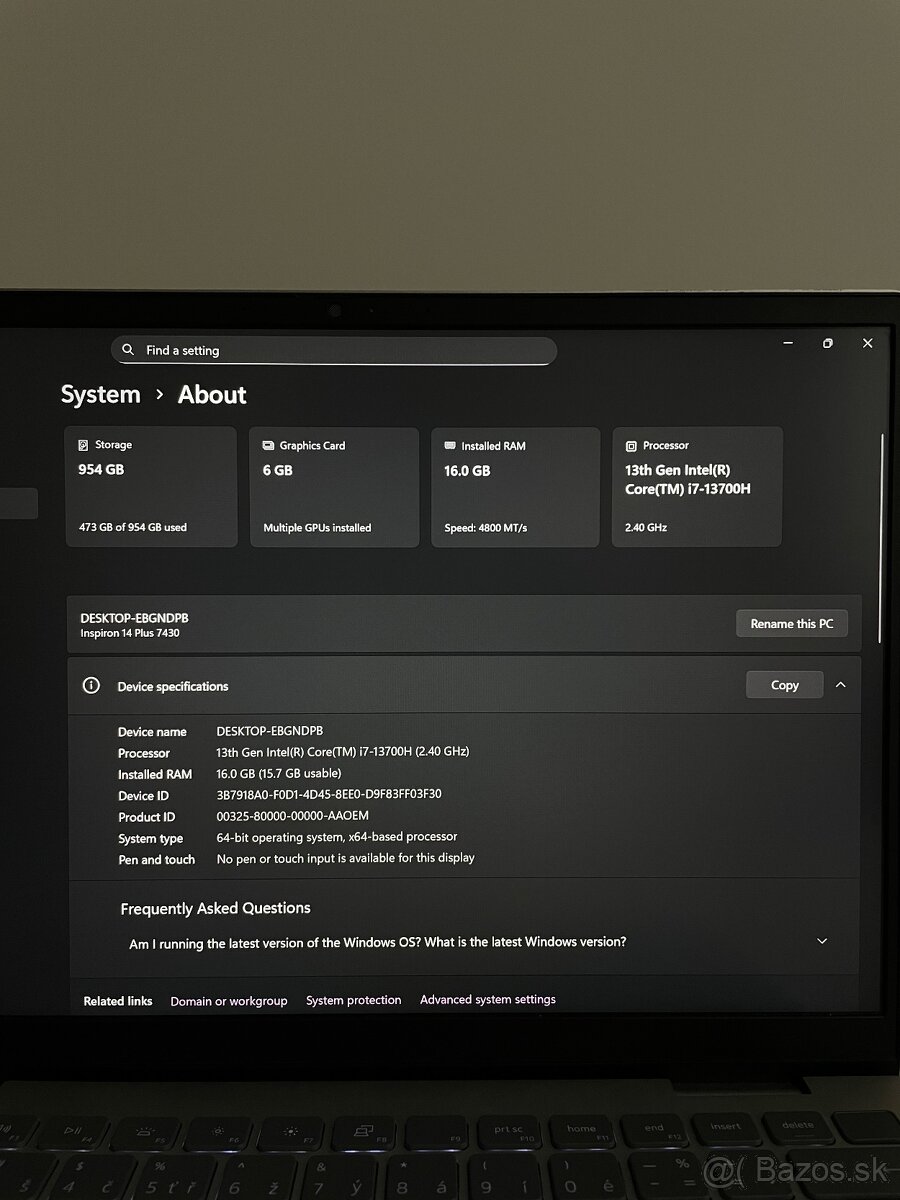900x1200 pixels.
Task: Open the System protection link
Action: pos(353,1000)
